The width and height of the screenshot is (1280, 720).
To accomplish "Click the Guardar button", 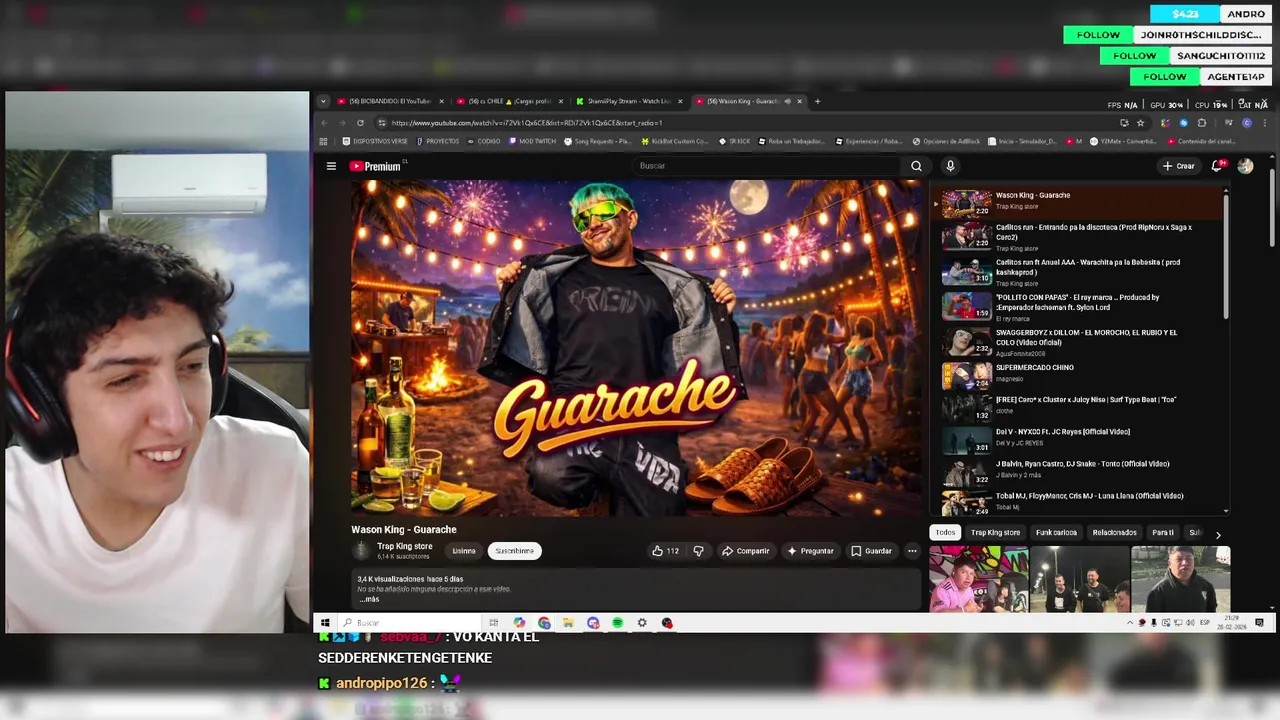I will pos(871,551).
